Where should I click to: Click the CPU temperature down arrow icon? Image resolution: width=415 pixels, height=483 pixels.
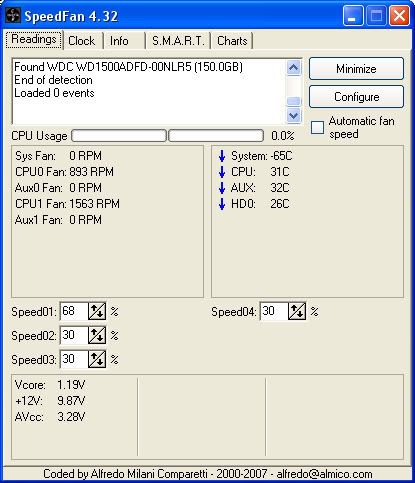point(222,172)
